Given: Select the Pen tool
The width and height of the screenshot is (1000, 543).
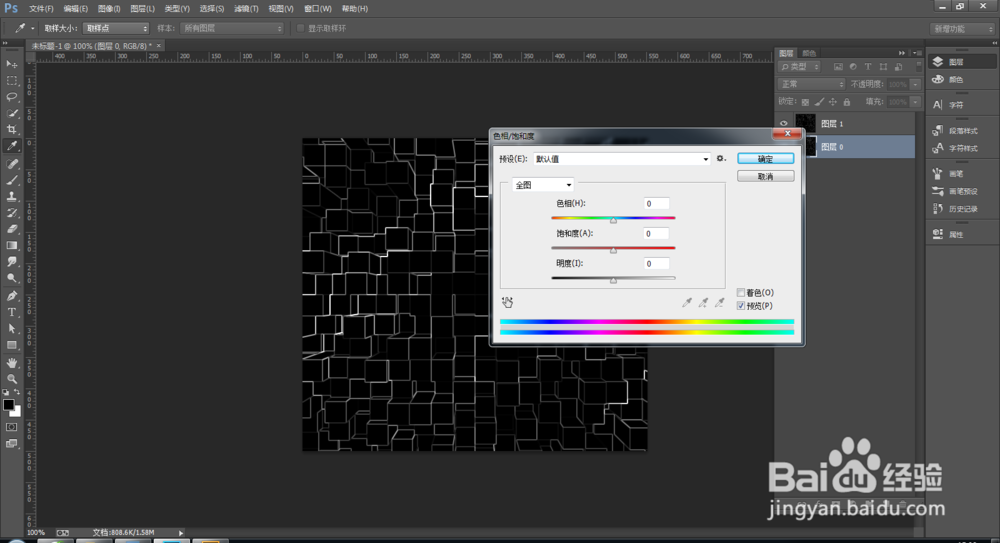Looking at the screenshot, I should click(11, 296).
